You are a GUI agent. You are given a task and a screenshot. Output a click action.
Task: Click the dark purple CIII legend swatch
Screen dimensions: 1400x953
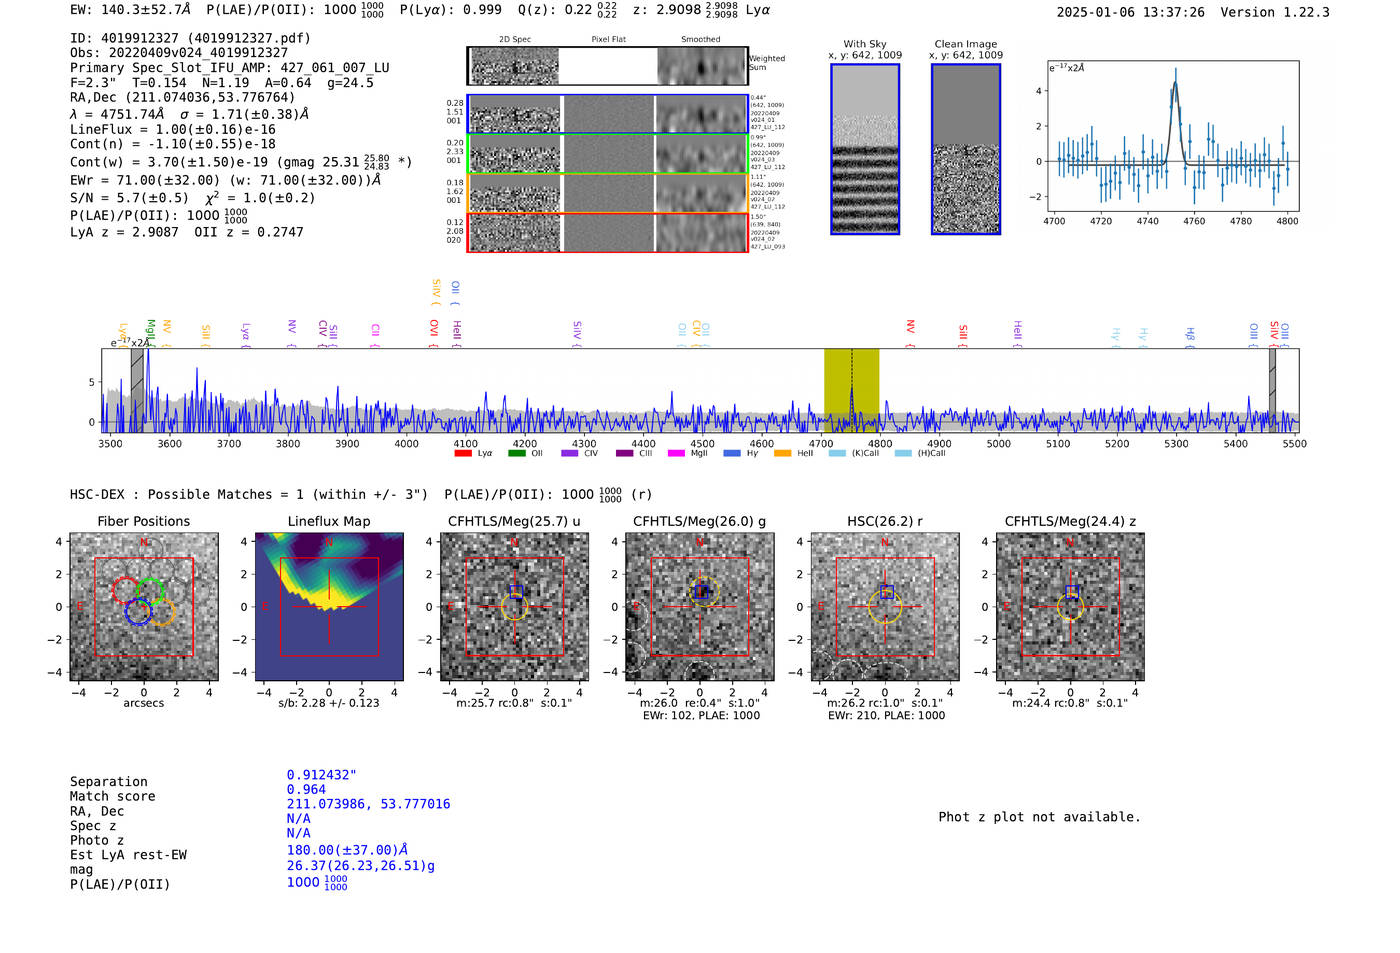click(625, 453)
